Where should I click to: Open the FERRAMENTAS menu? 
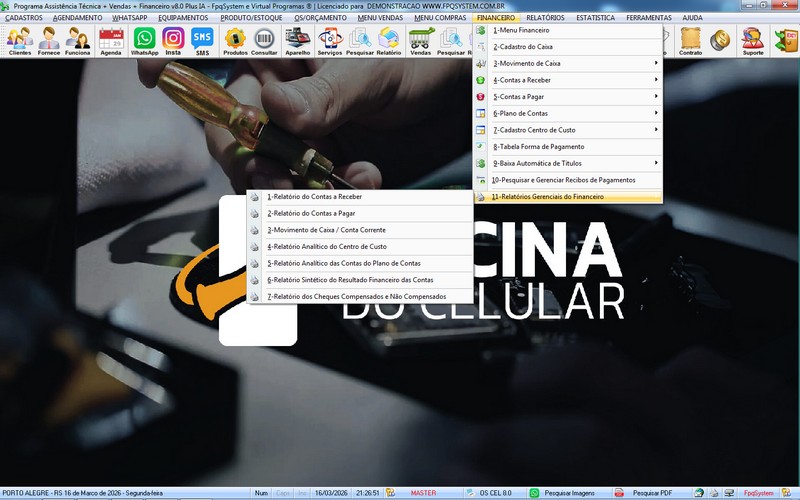tap(649, 18)
